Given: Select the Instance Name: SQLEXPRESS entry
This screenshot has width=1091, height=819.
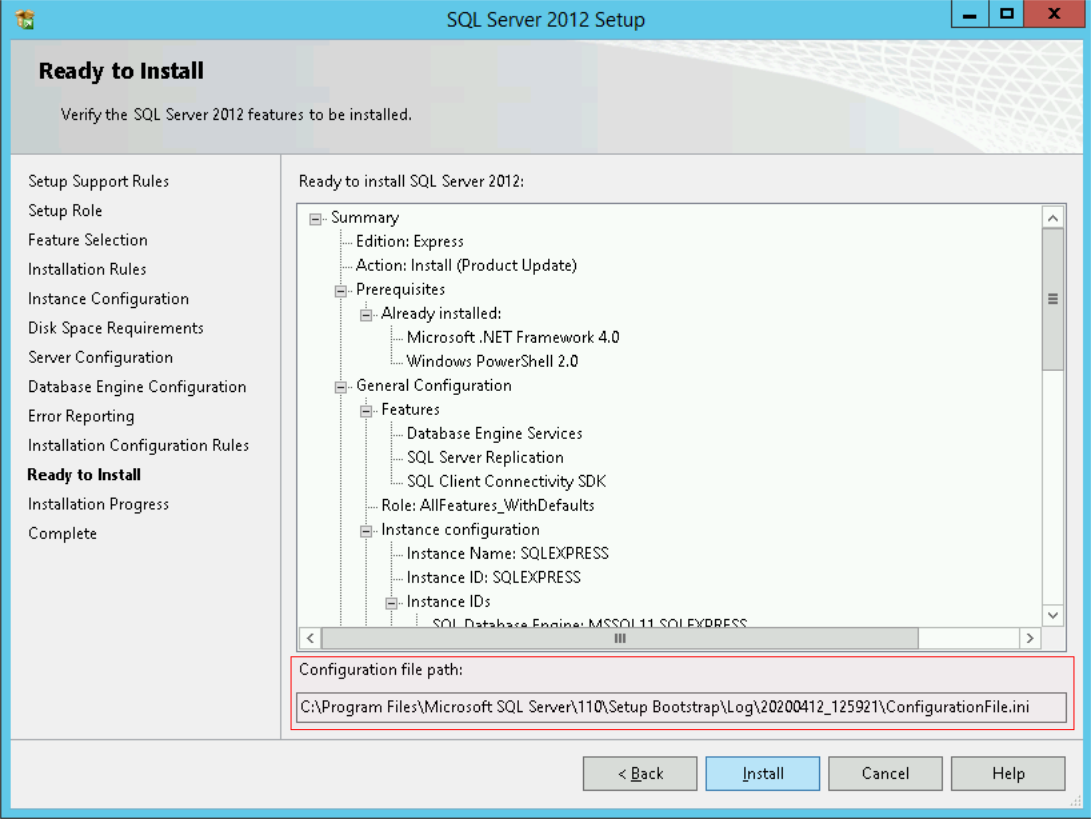Looking at the screenshot, I should pyautogui.click(x=449, y=553).
